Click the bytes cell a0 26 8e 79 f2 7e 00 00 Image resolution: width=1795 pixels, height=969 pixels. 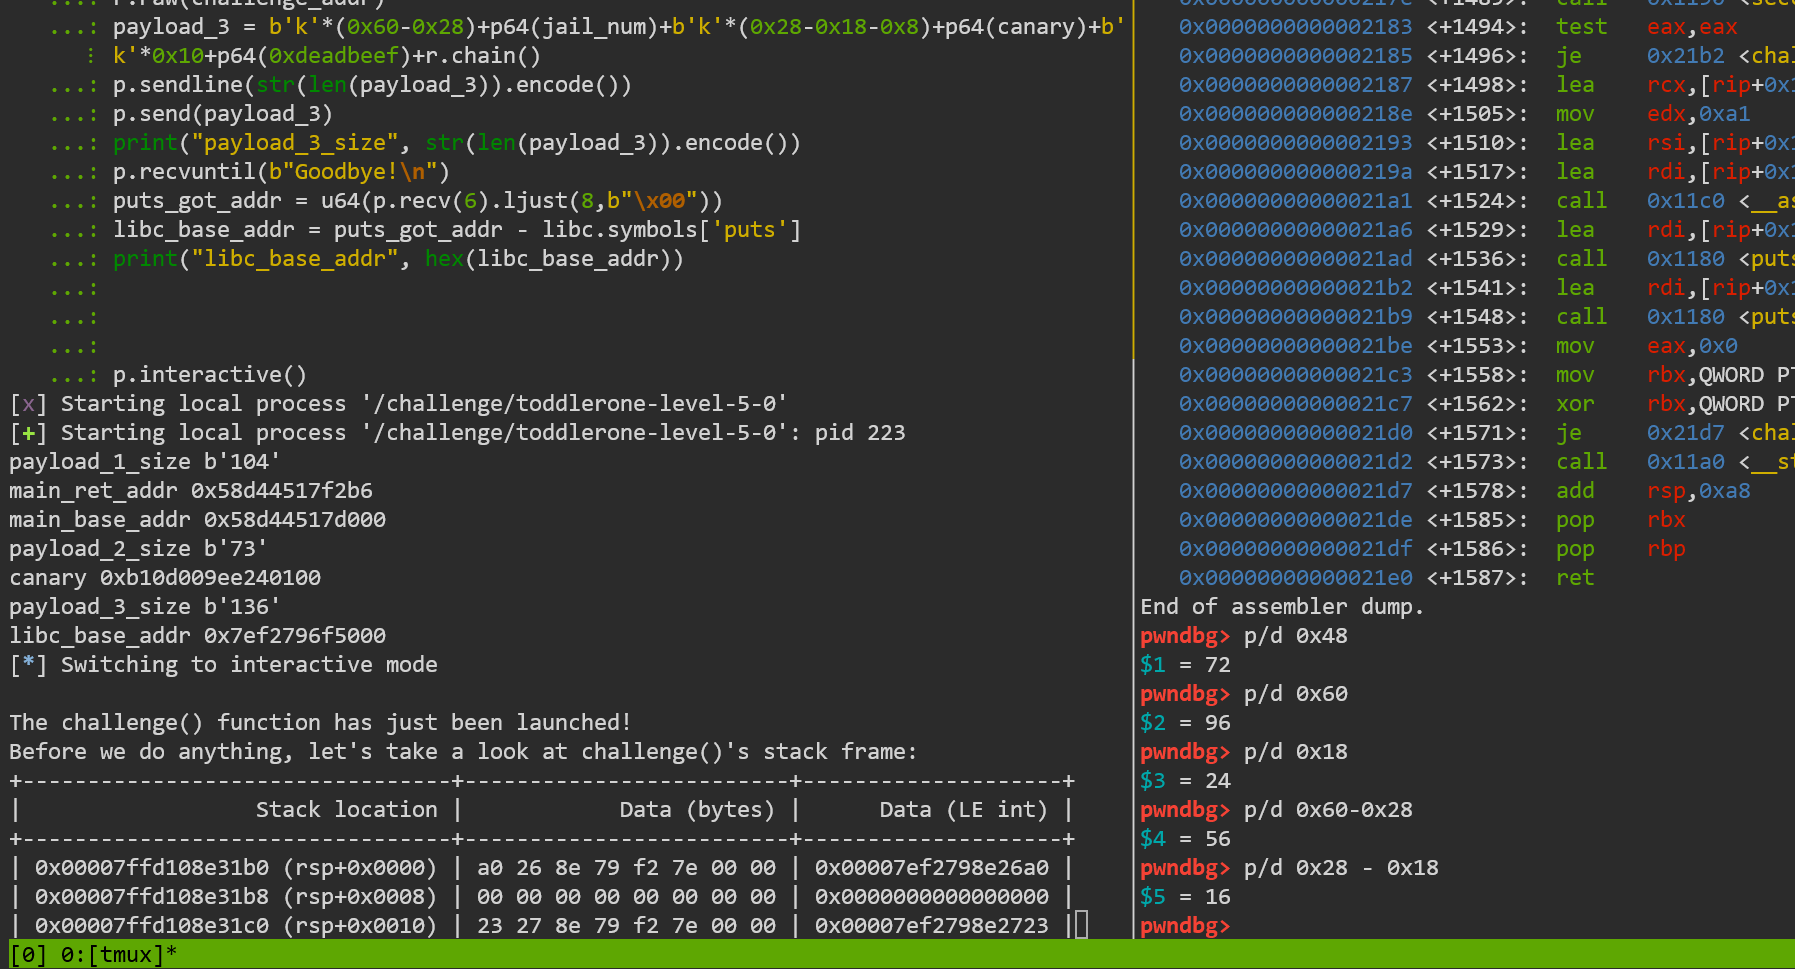626,868
